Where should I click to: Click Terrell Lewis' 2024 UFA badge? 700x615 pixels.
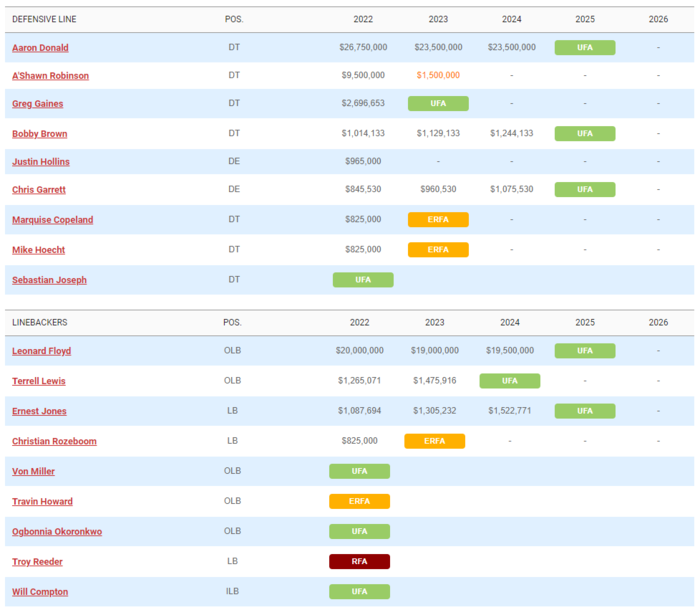click(510, 381)
